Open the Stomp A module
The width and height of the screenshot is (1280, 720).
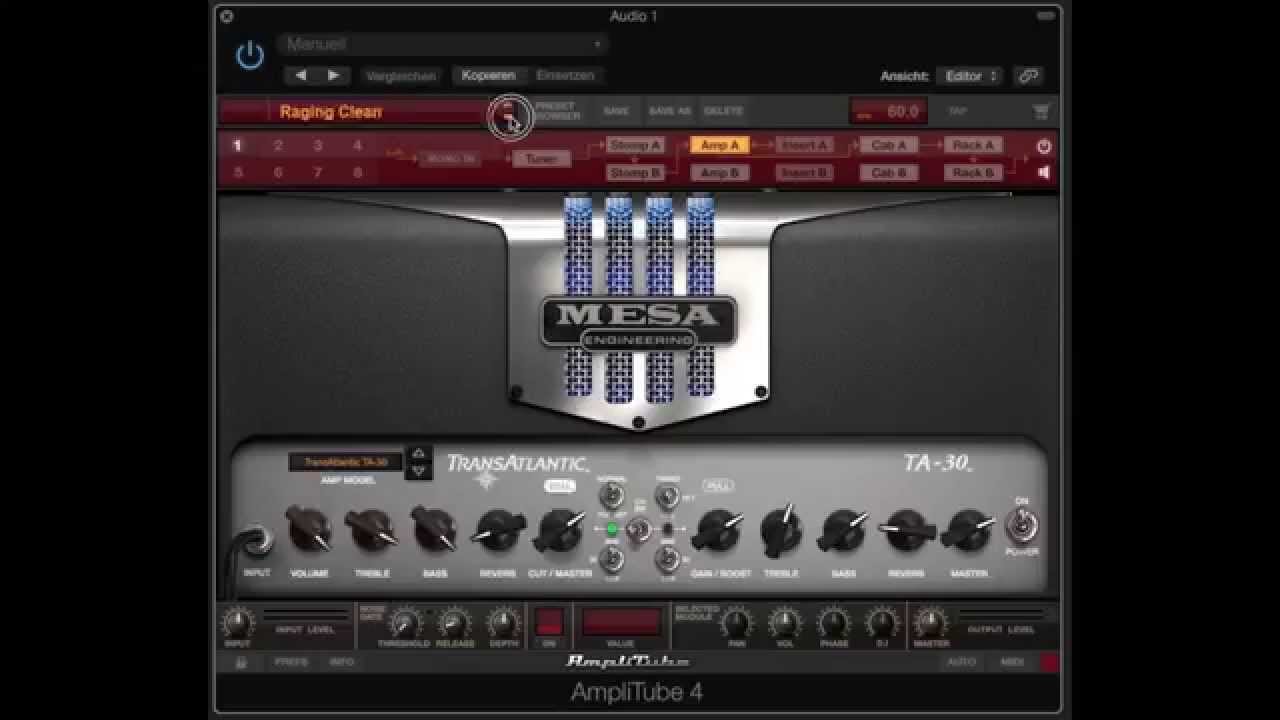635,145
